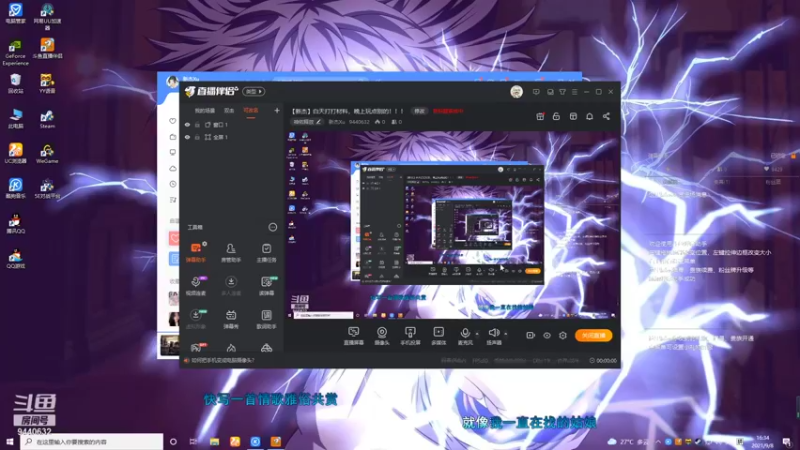The height and width of the screenshot is (450, 800).
Task: Add a 多媒体 media source
Action: click(x=438, y=336)
